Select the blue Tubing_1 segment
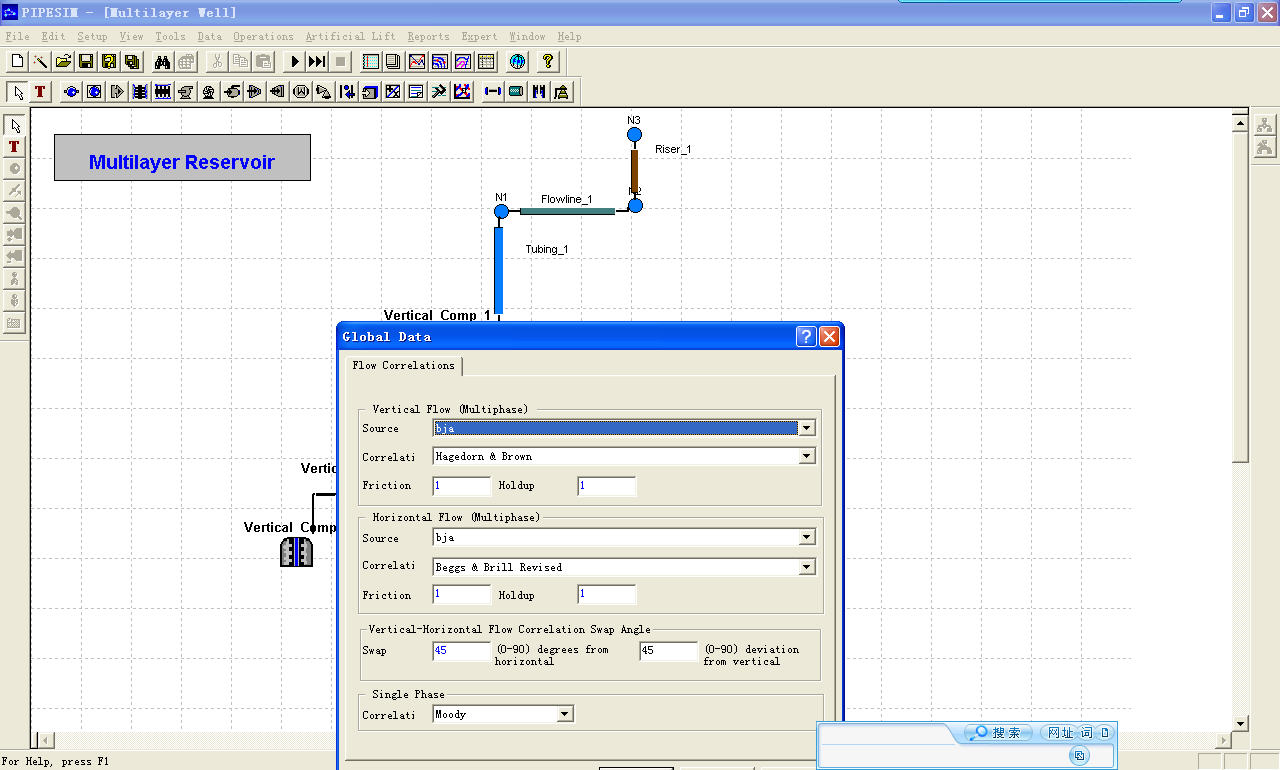Image resolution: width=1280 pixels, height=770 pixels. 498,270
